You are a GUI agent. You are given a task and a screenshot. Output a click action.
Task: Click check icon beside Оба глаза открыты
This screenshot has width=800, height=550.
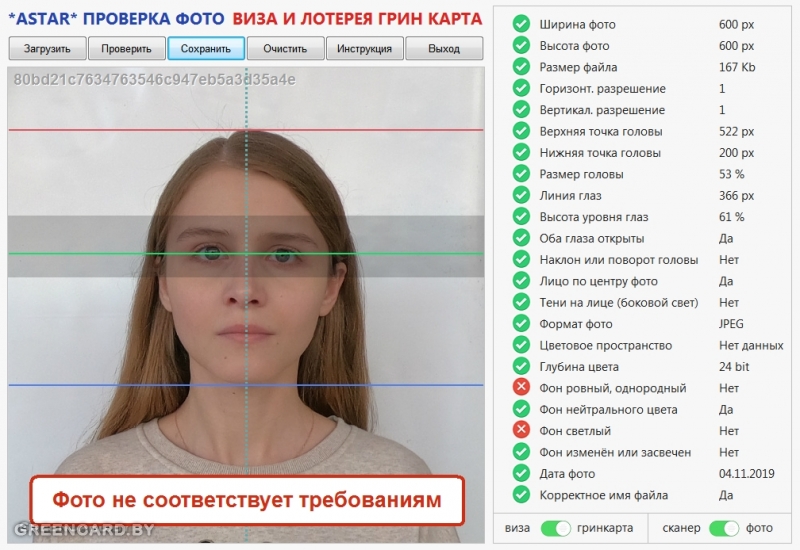pyautogui.click(x=521, y=238)
